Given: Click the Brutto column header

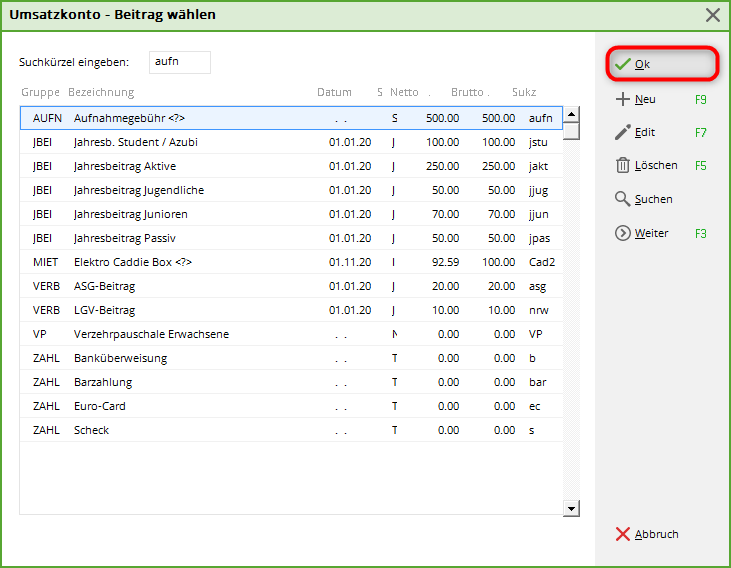Looking at the screenshot, I should (x=467, y=92).
